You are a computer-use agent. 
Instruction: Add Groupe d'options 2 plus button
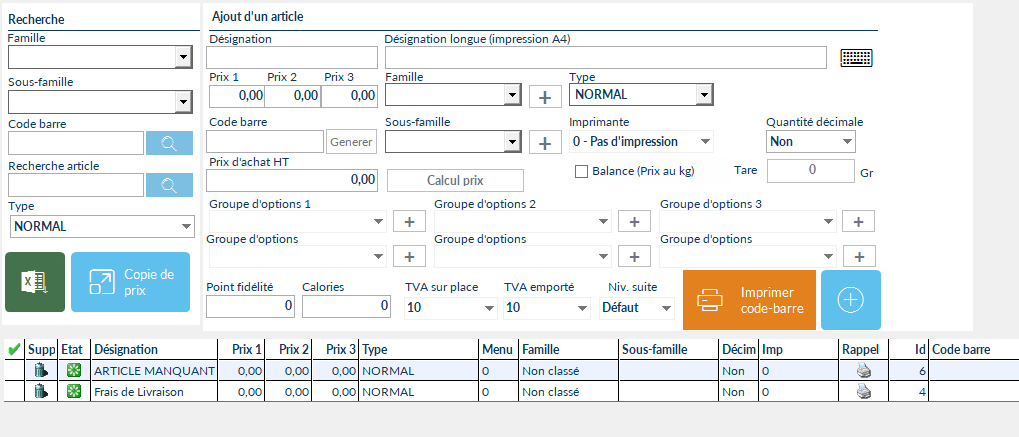coord(634,221)
